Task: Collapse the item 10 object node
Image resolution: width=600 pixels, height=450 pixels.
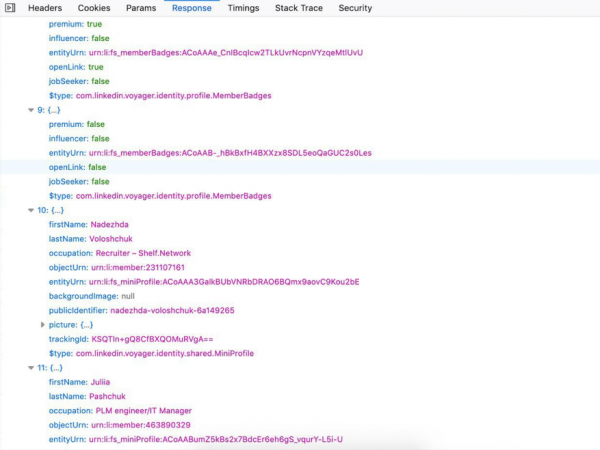Action: [x=31, y=211]
